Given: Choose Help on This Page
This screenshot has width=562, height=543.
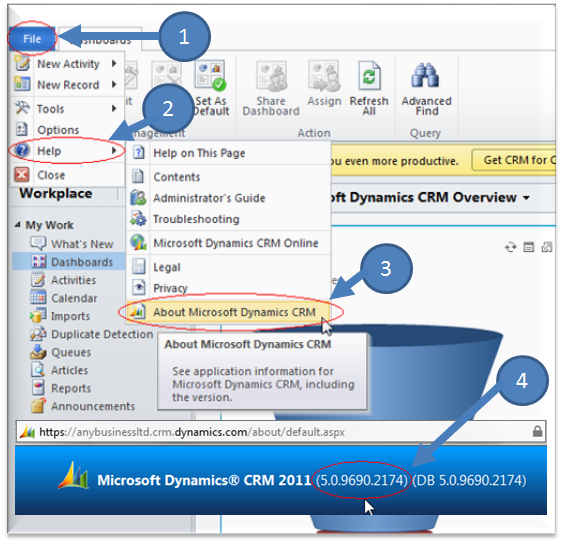Looking at the screenshot, I should coord(228,153).
